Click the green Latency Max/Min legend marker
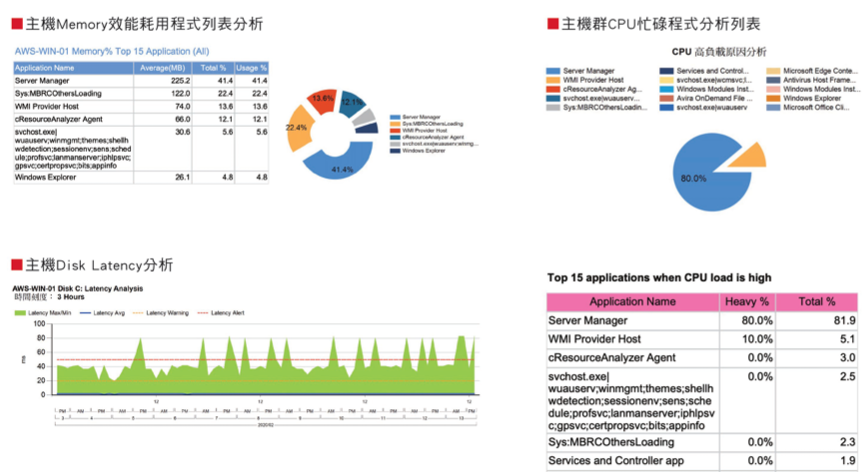This screenshot has width=862, height=472. point(20,314)
